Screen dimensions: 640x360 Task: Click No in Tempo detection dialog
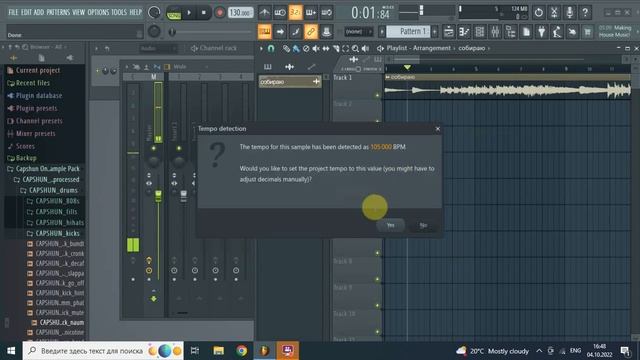(x=423, y=225)
